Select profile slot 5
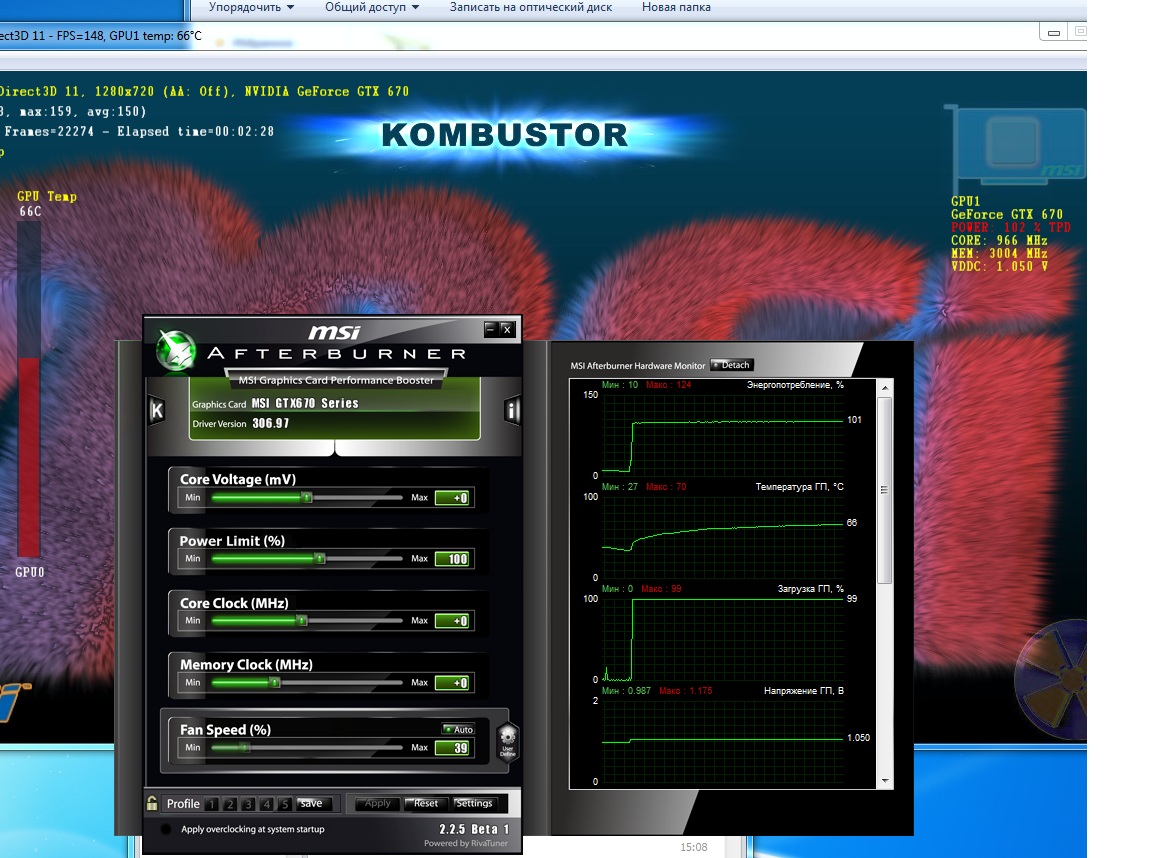1152x858 pixels. 284,804
